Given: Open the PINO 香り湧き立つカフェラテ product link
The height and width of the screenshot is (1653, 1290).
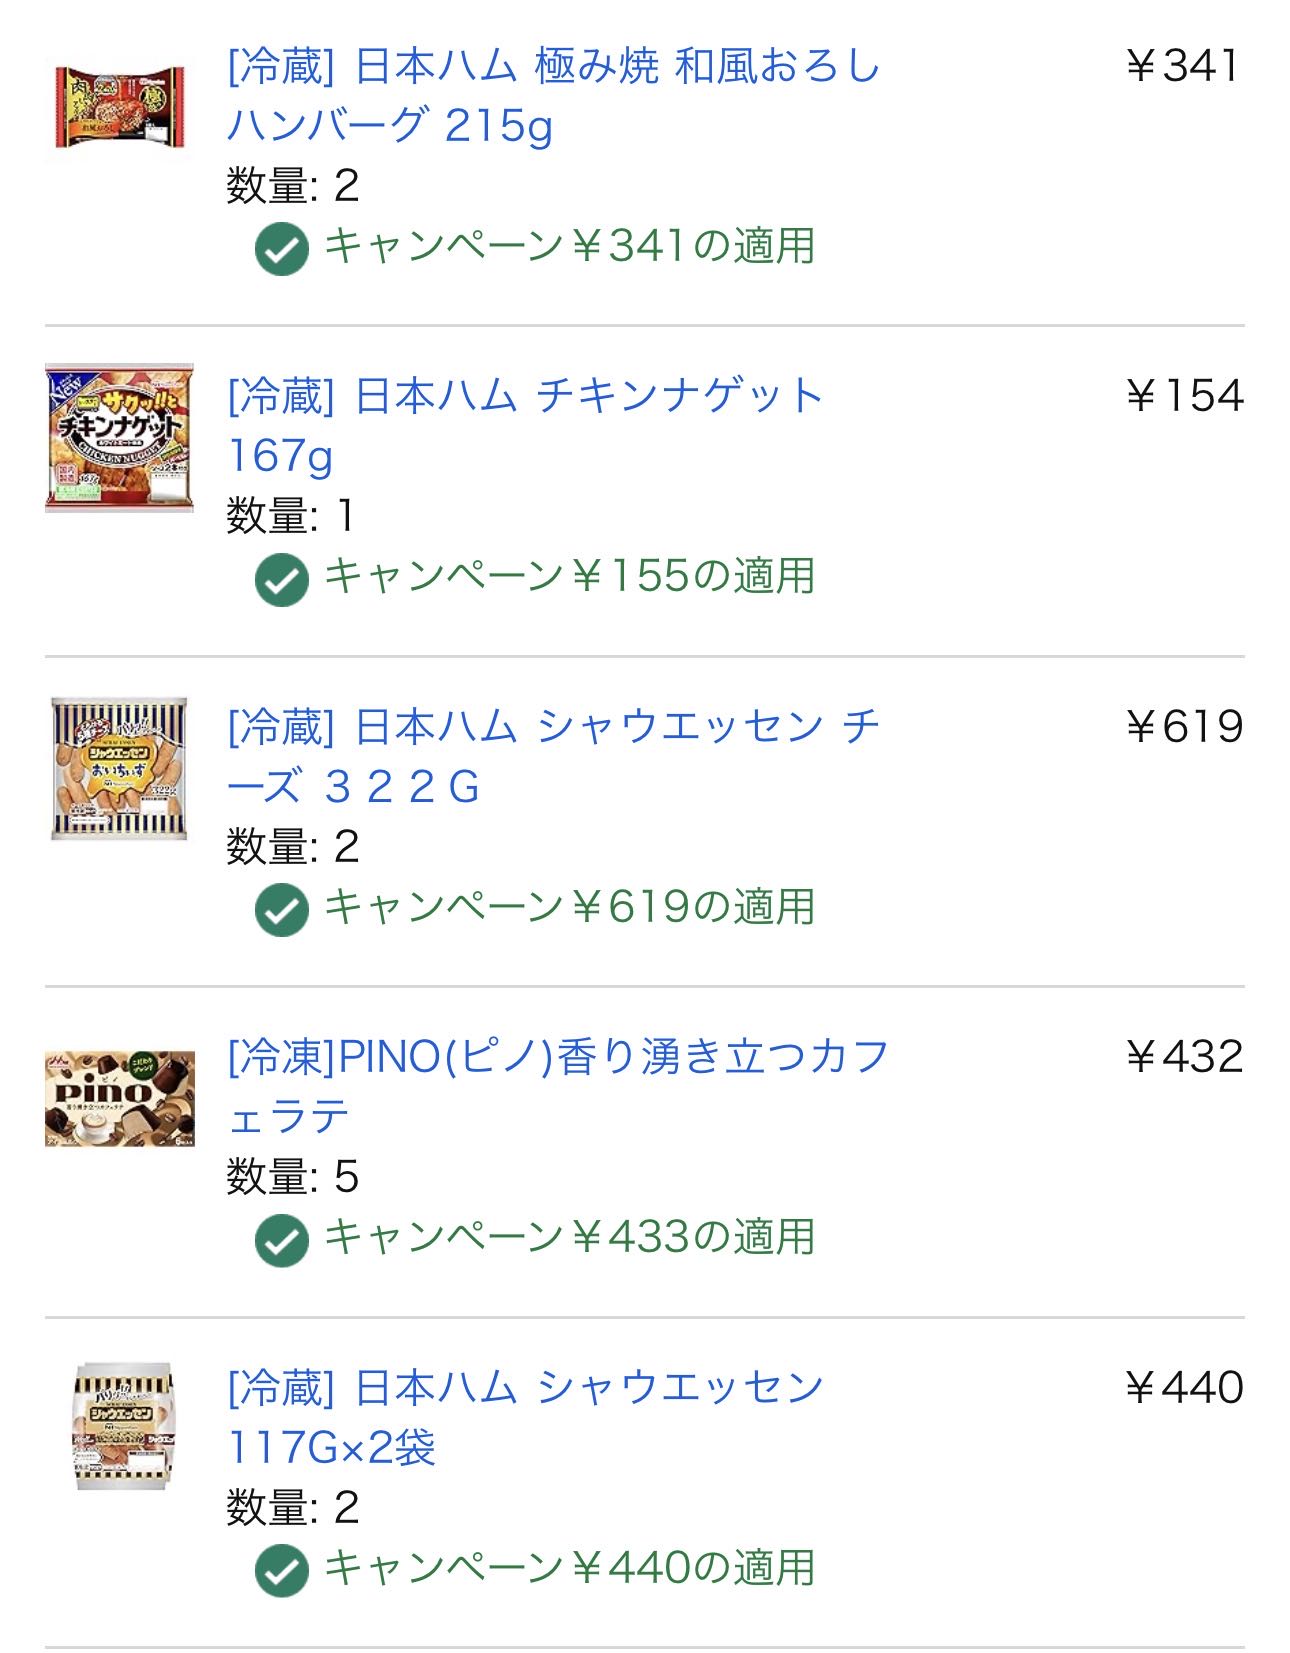Looking at the screenshot, I should (x=558, y=1087).
